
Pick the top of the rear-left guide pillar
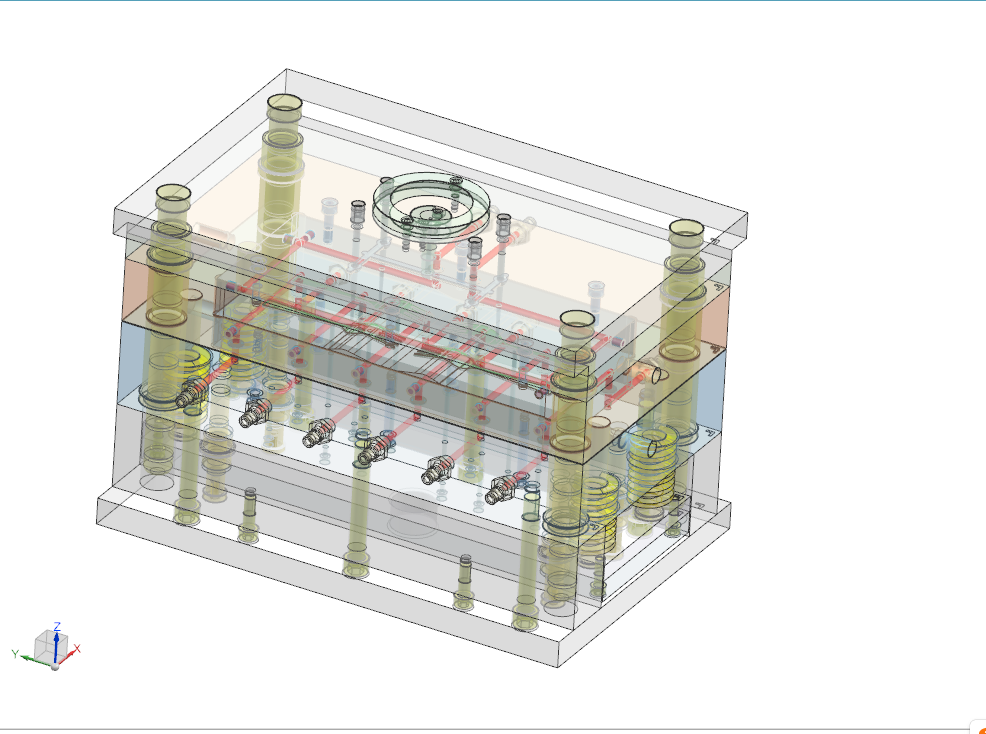point(284,104)
